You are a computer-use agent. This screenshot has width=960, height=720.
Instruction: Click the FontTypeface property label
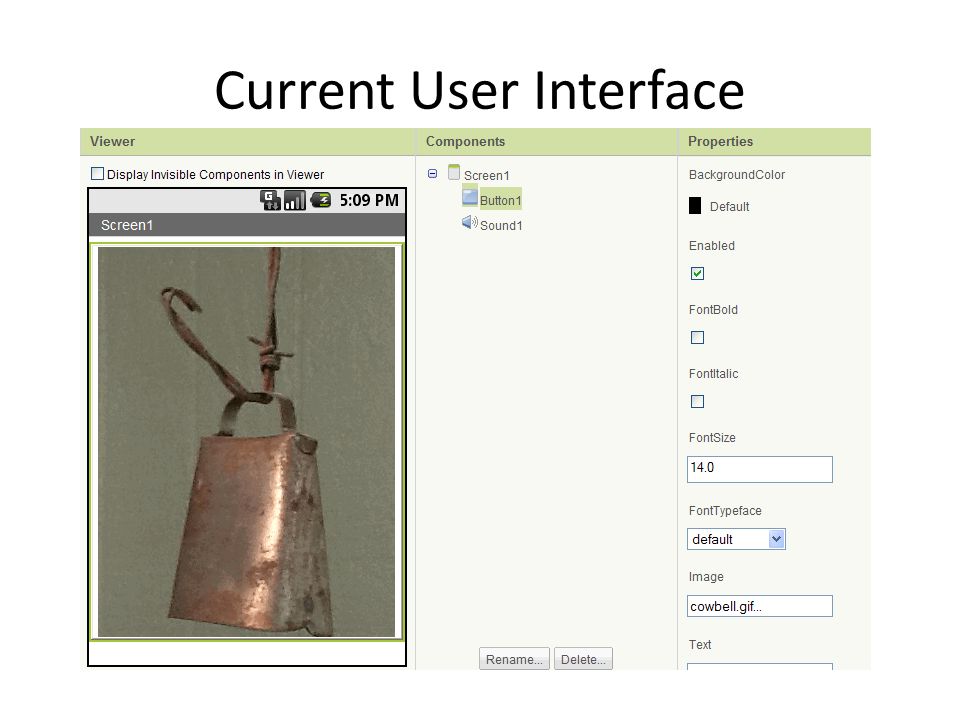(725, 511)
